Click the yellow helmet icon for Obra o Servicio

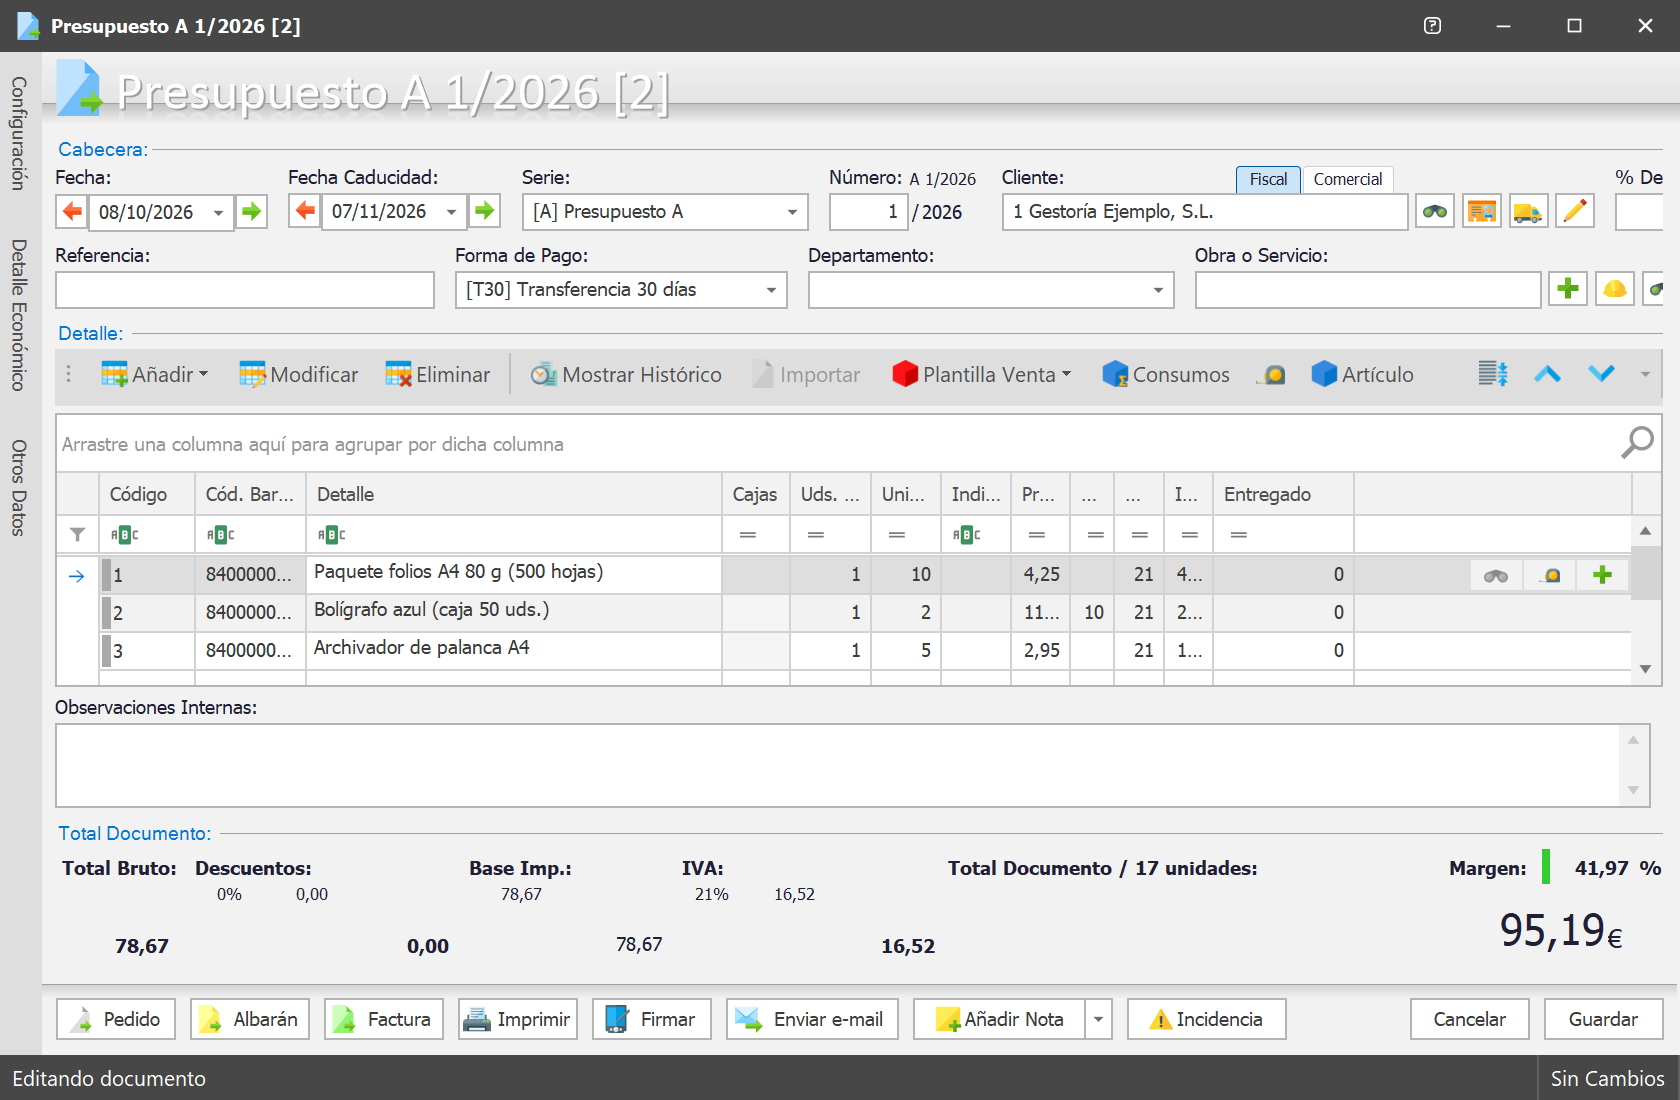click(x=1615, y=289)
